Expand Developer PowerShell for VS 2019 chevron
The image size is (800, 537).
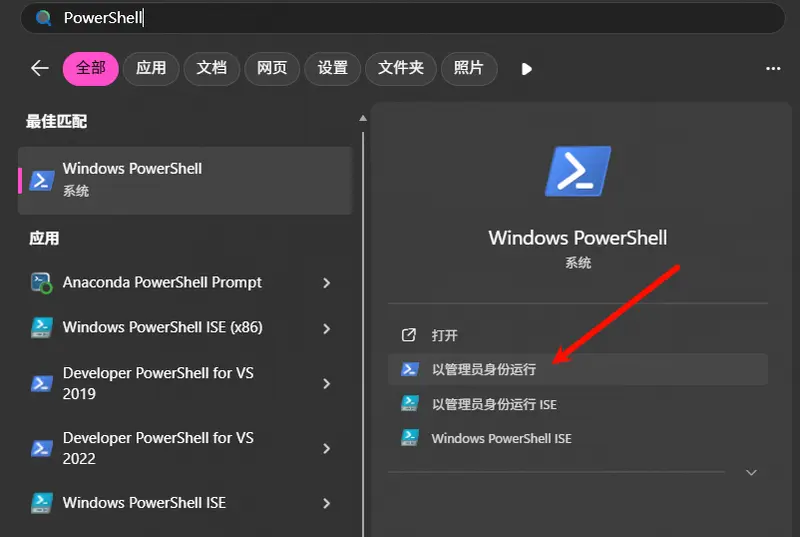click(x=327, y=383)
